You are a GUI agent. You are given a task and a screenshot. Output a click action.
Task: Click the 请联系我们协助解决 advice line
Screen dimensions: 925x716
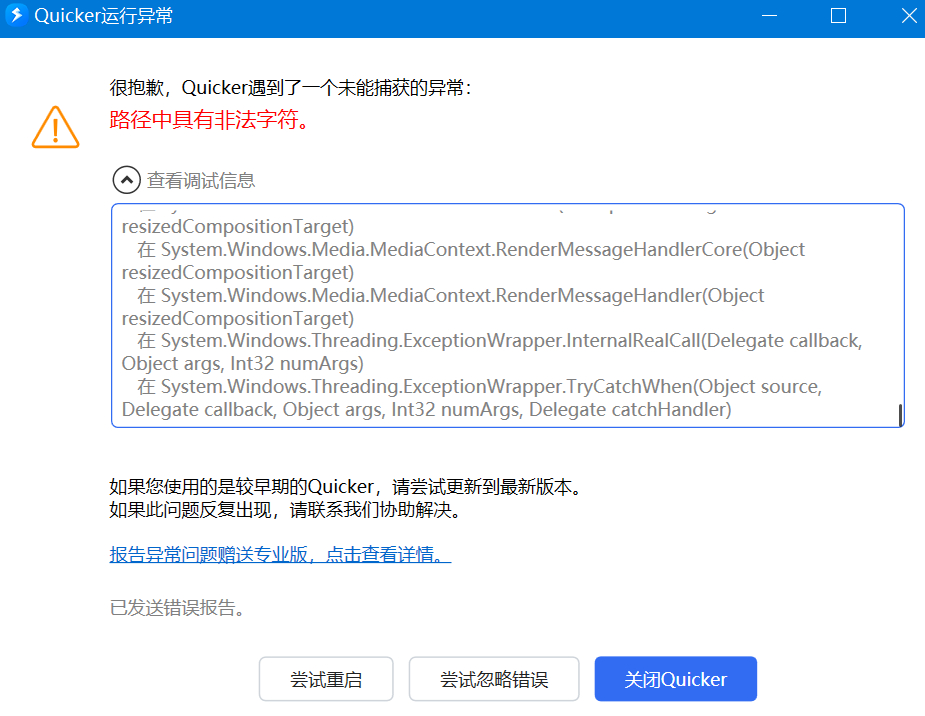(286, 510)
